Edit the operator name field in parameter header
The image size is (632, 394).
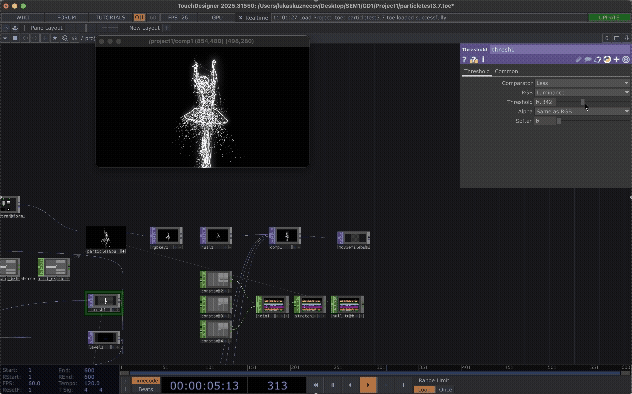coord(560,50)
